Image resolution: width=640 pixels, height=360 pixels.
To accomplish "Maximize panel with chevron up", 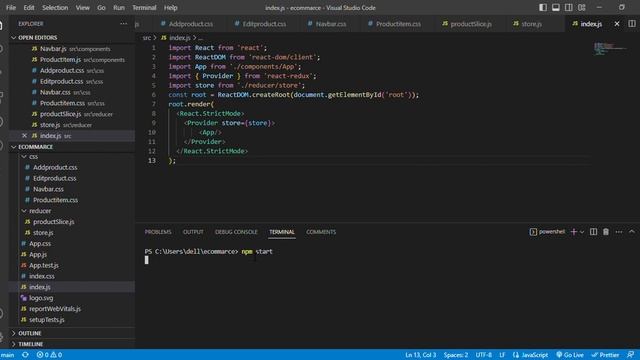I will click(x=631, y=232).
